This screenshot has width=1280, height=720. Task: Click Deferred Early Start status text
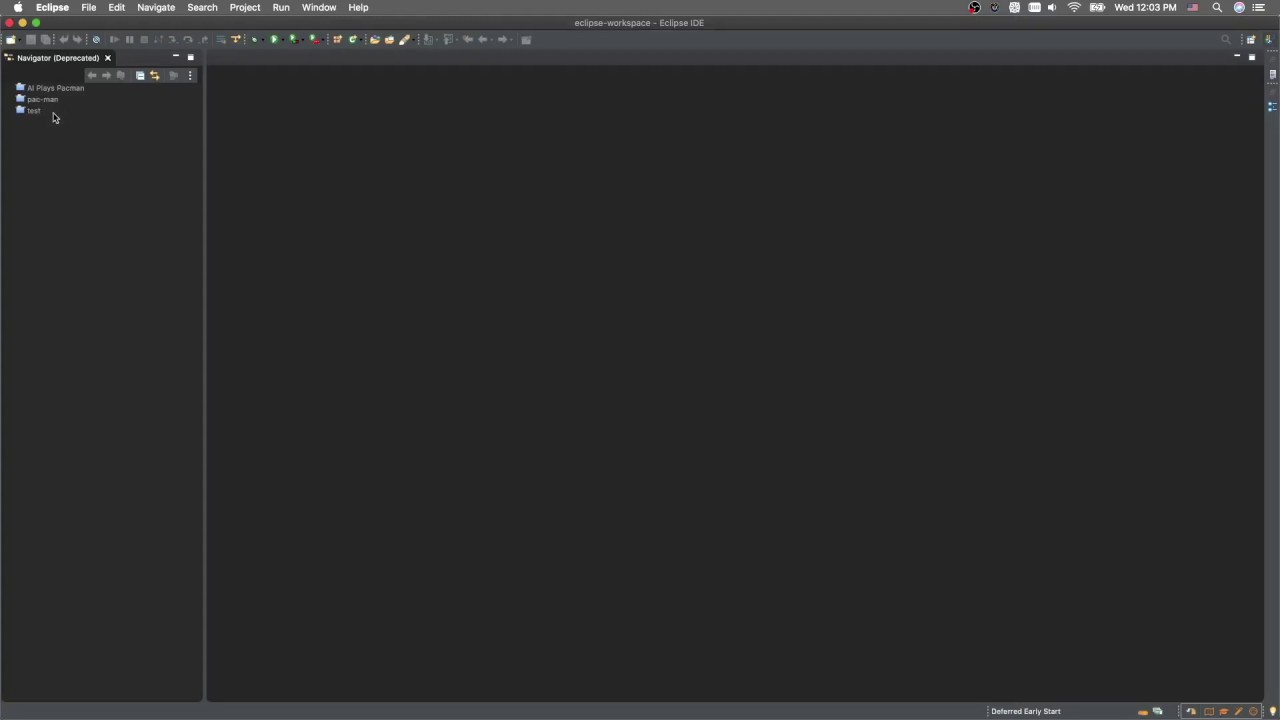[1026, 711]
